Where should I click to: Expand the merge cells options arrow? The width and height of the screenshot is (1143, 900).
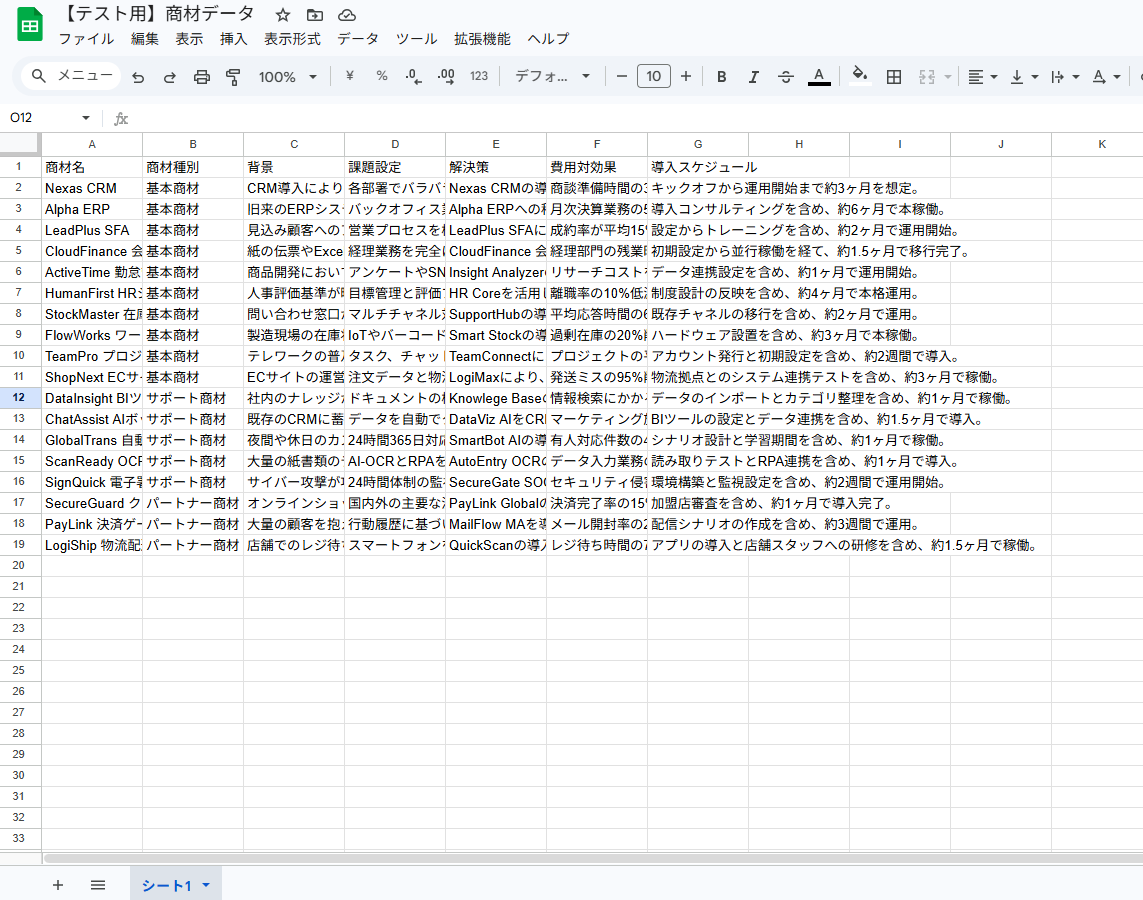[x=948, y=77]
